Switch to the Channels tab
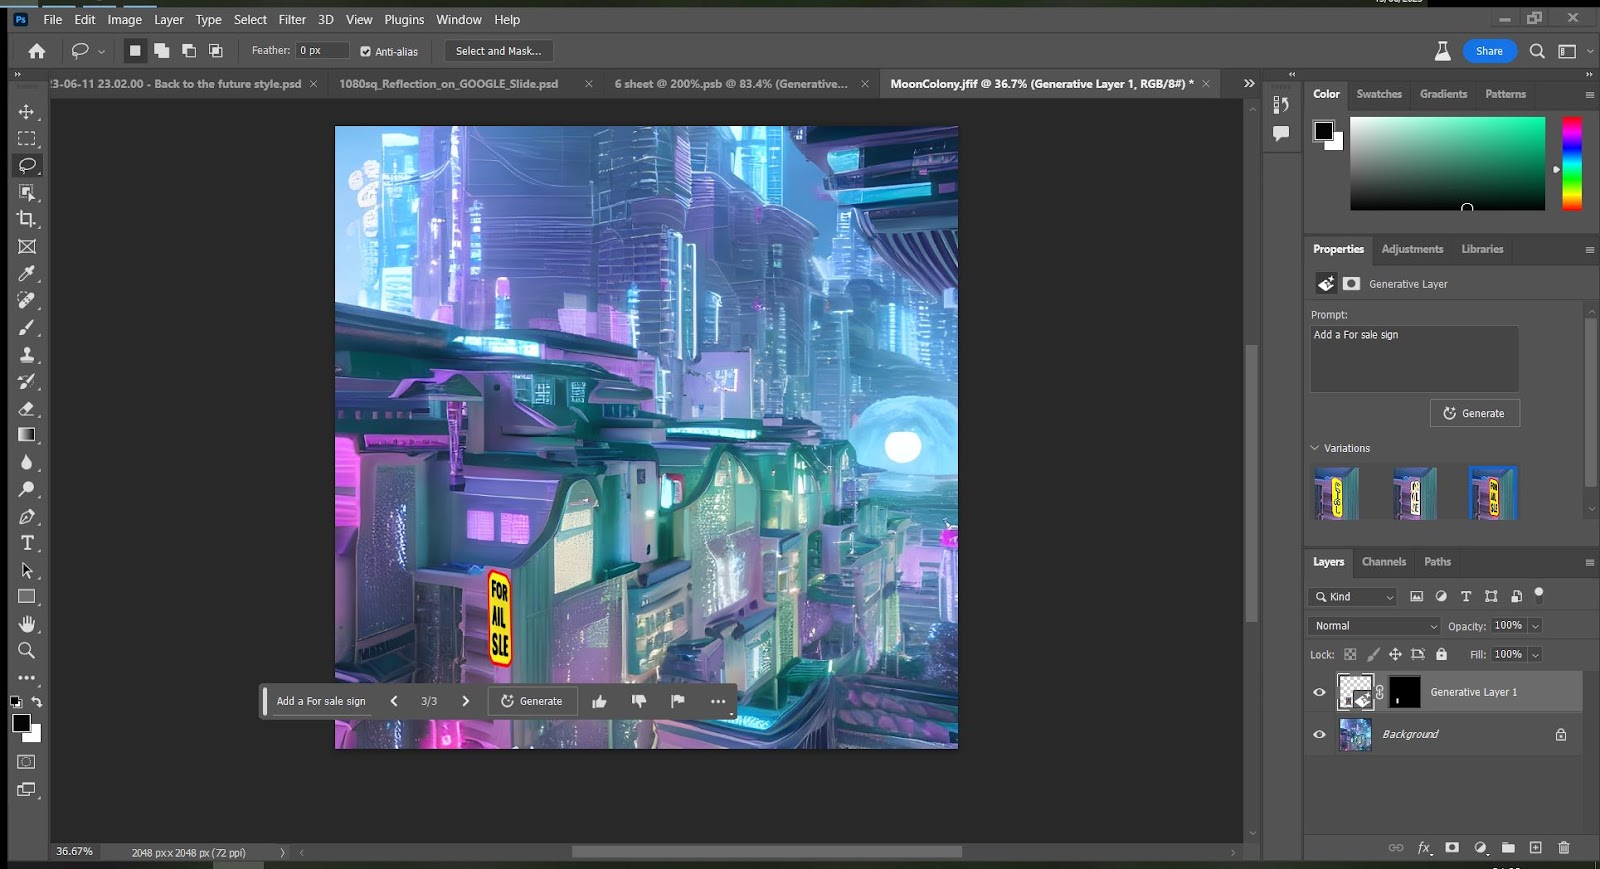 pyautogui.click(x=1383, y=562)
